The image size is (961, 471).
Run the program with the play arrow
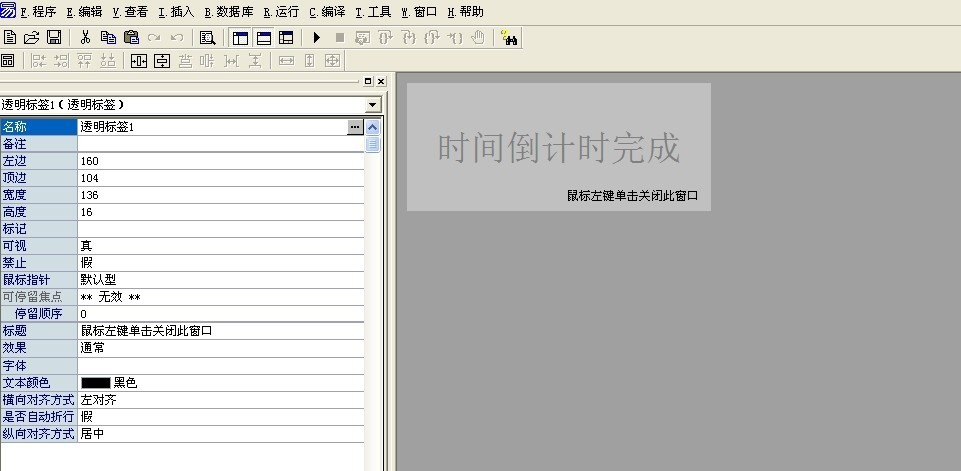317,38
